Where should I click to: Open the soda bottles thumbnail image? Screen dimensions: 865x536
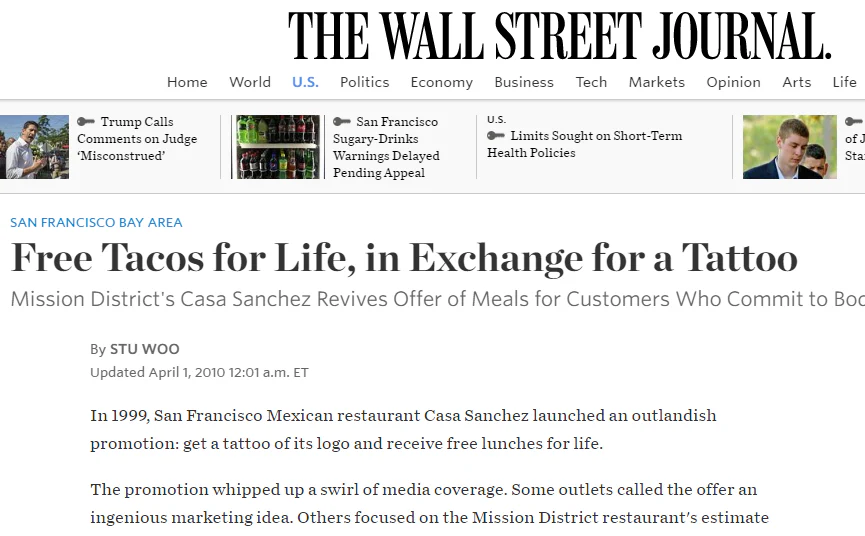point(278,147)
